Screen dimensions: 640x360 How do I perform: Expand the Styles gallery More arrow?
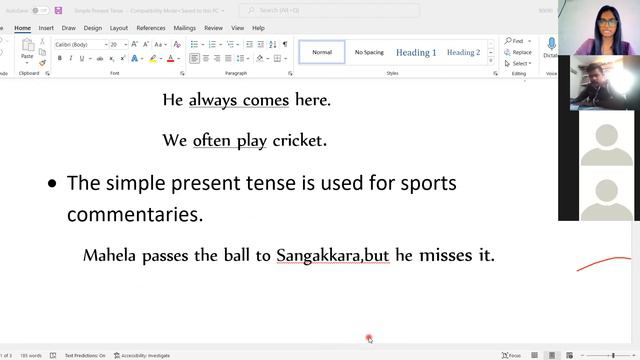point(491,61)
